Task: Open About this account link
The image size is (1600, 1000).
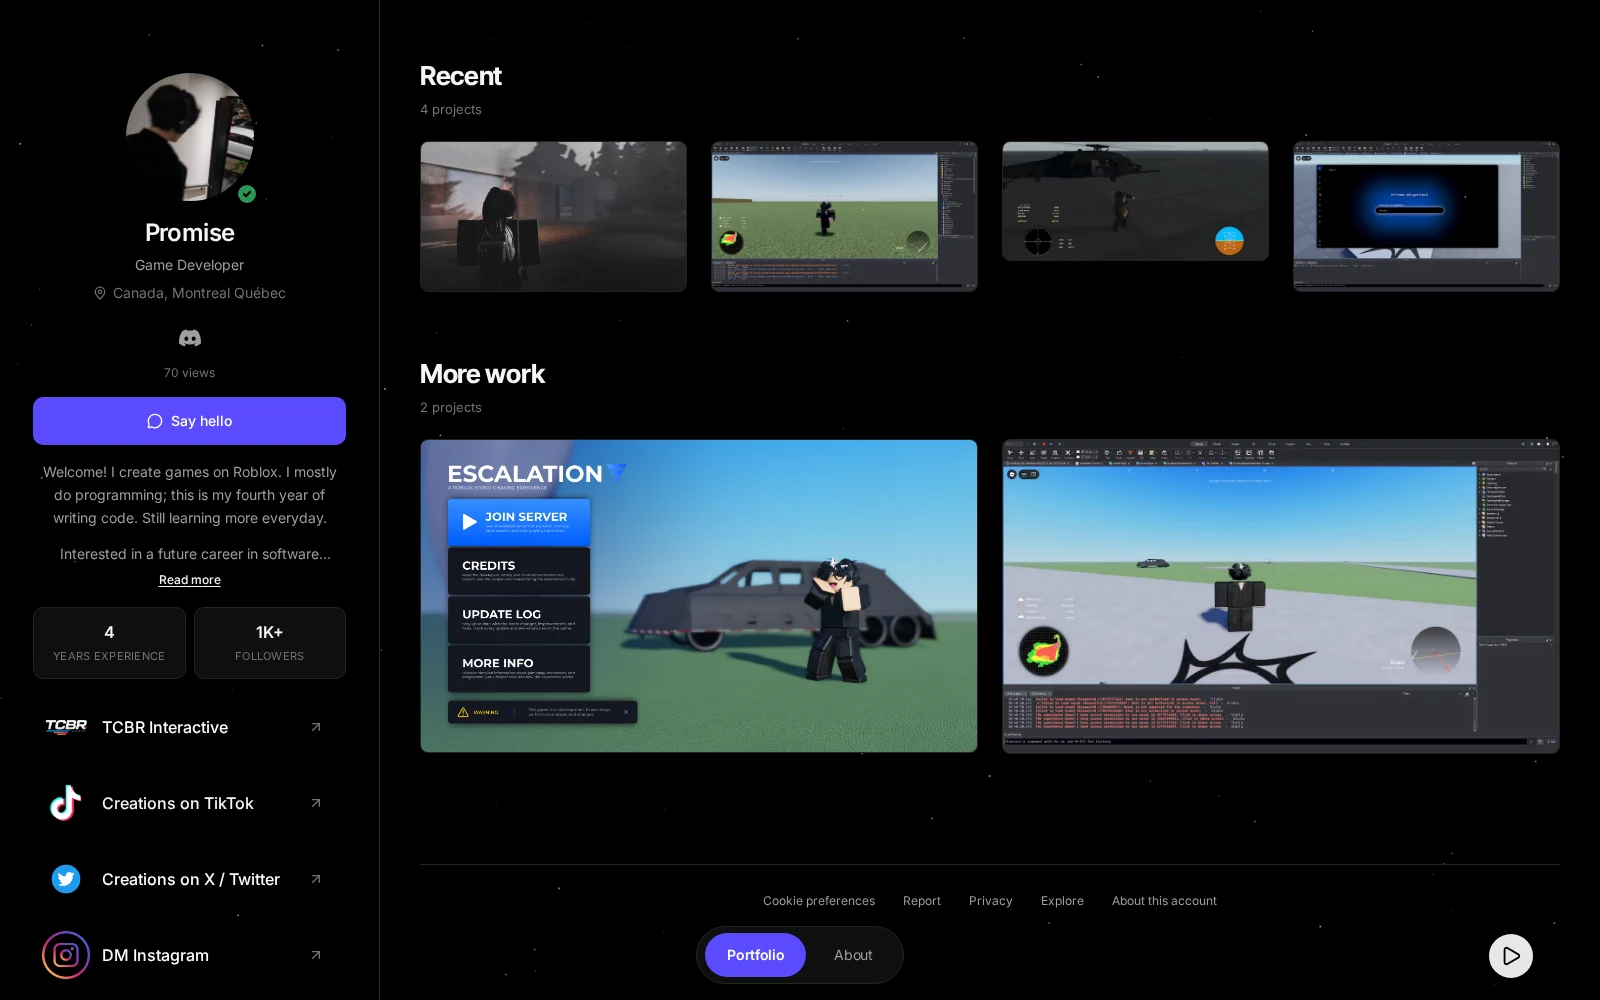Action: click(1164, 901)
